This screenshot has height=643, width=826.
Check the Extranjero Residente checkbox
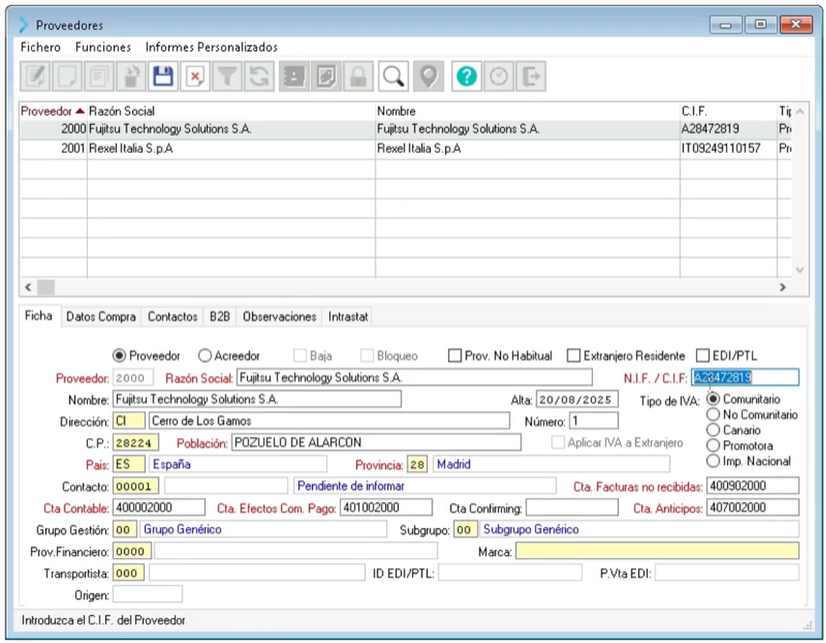click(x=573, y=355)
